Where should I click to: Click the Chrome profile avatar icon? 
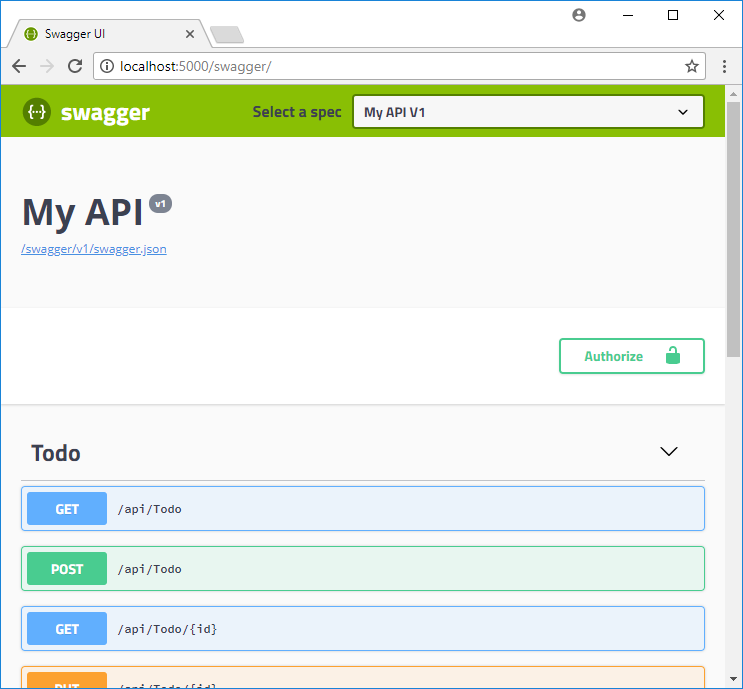coord(579,15)
